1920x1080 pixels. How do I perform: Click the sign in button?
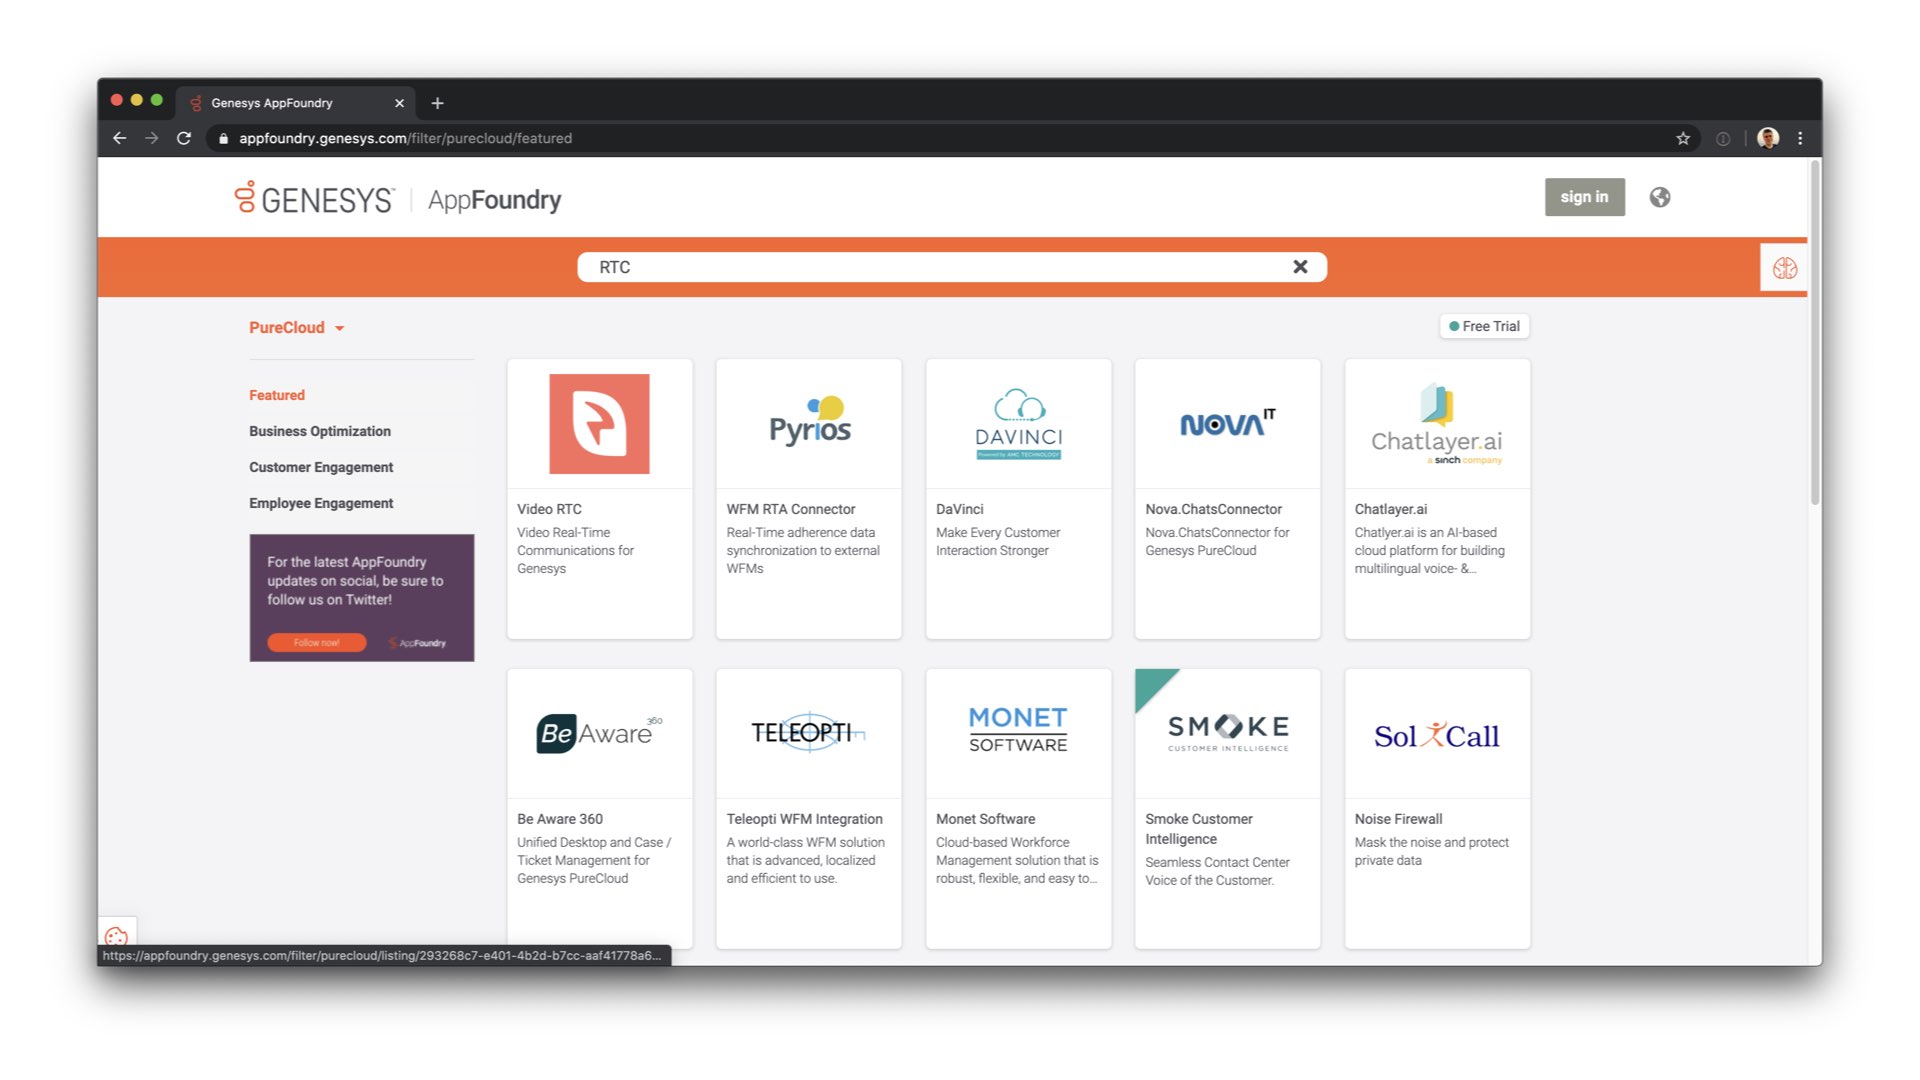[1584, 197]
